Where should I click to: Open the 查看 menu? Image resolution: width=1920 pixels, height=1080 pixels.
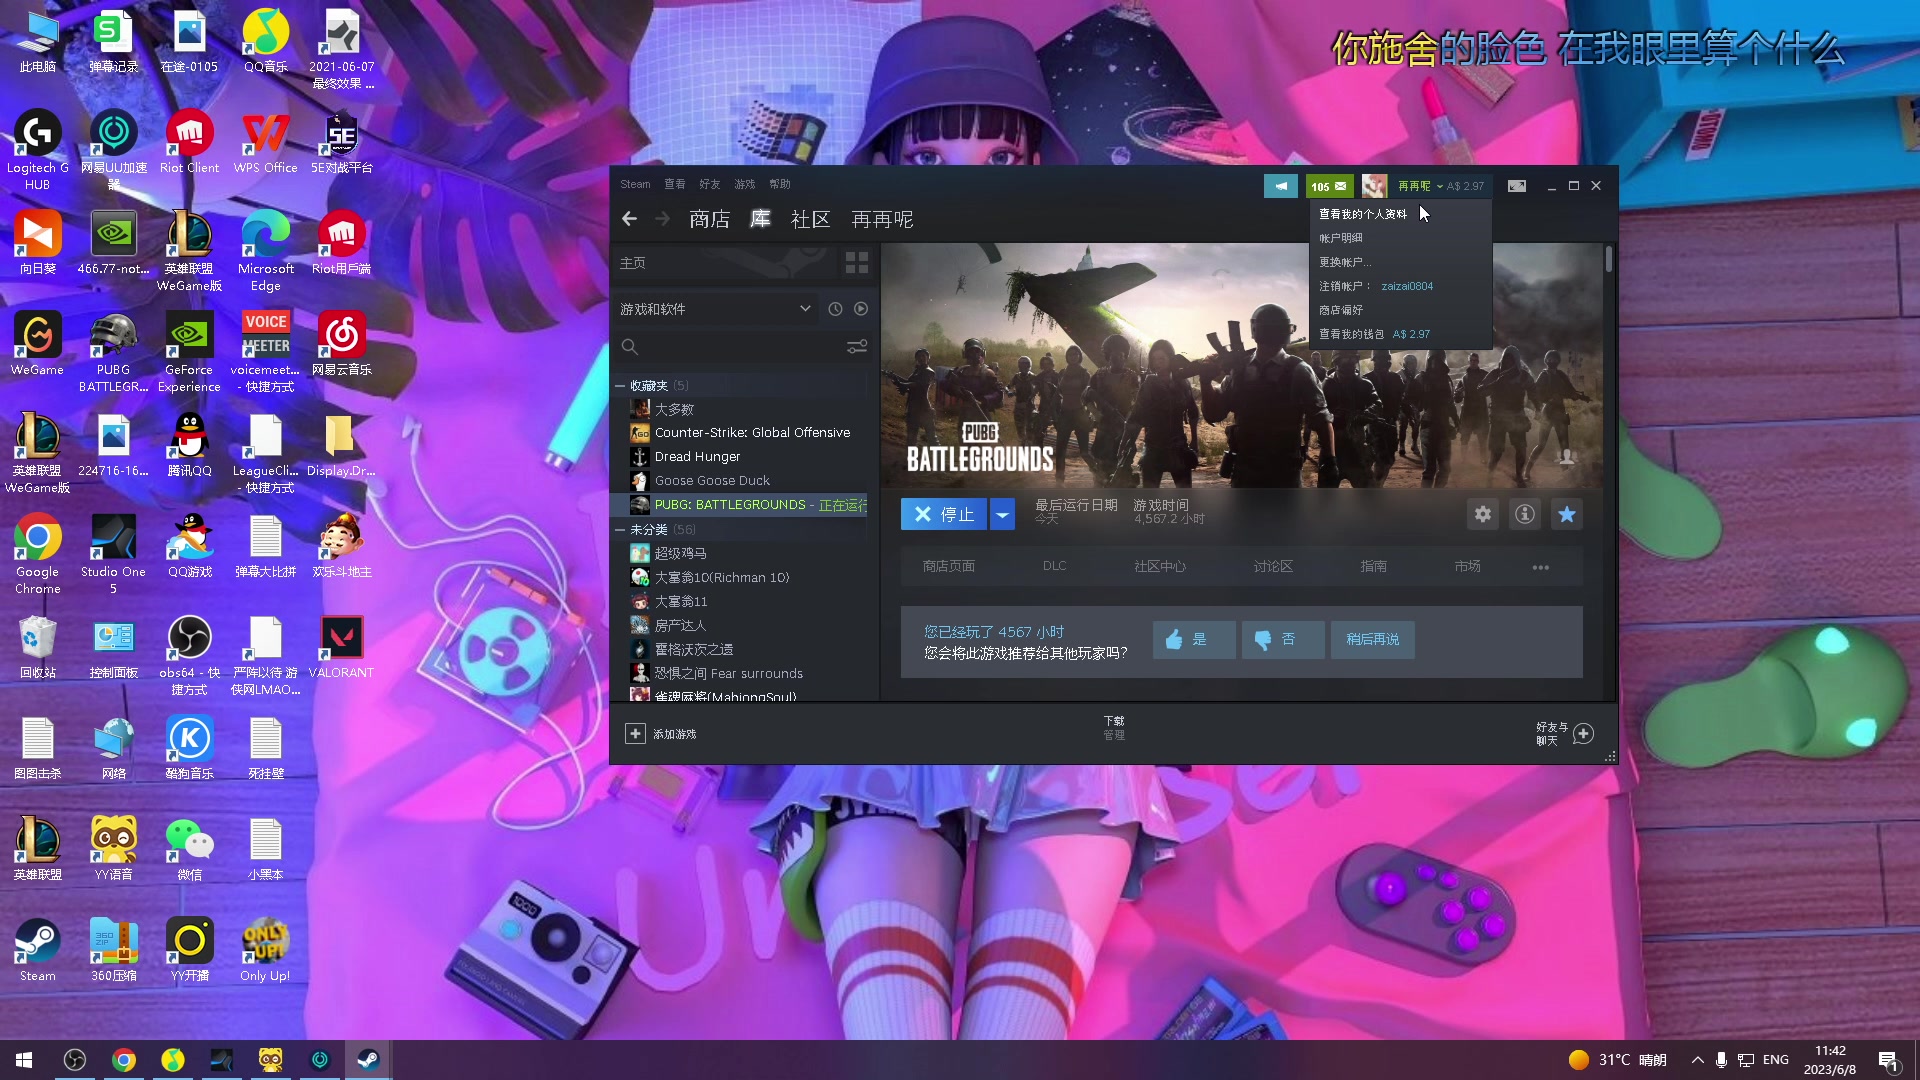click(675, 184)
